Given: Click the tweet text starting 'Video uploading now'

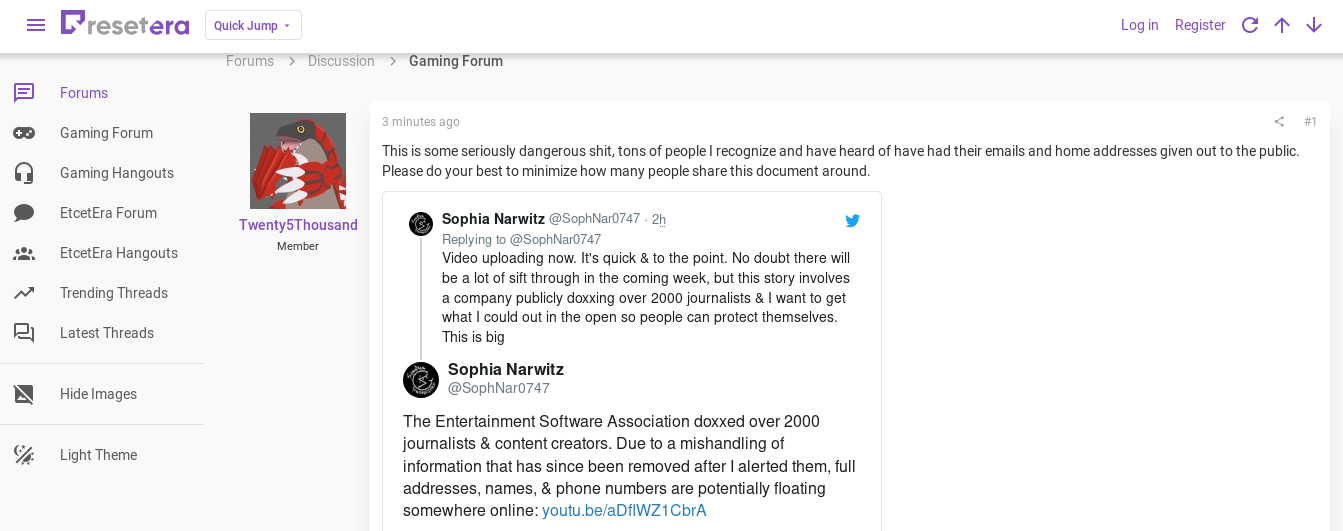Looking at the screenshot, I should [x=646, y=298].
